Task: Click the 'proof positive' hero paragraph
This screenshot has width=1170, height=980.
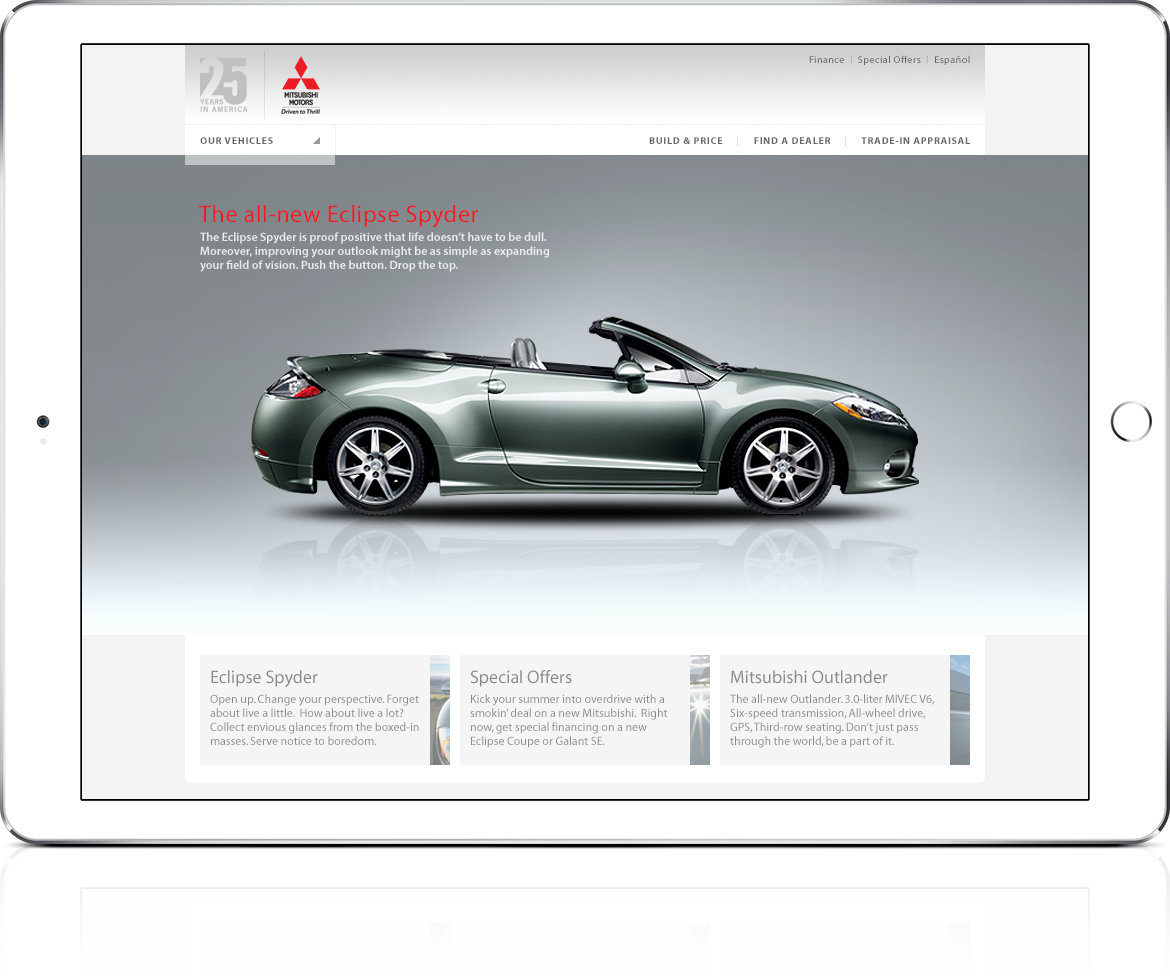Action: [375, 251]
